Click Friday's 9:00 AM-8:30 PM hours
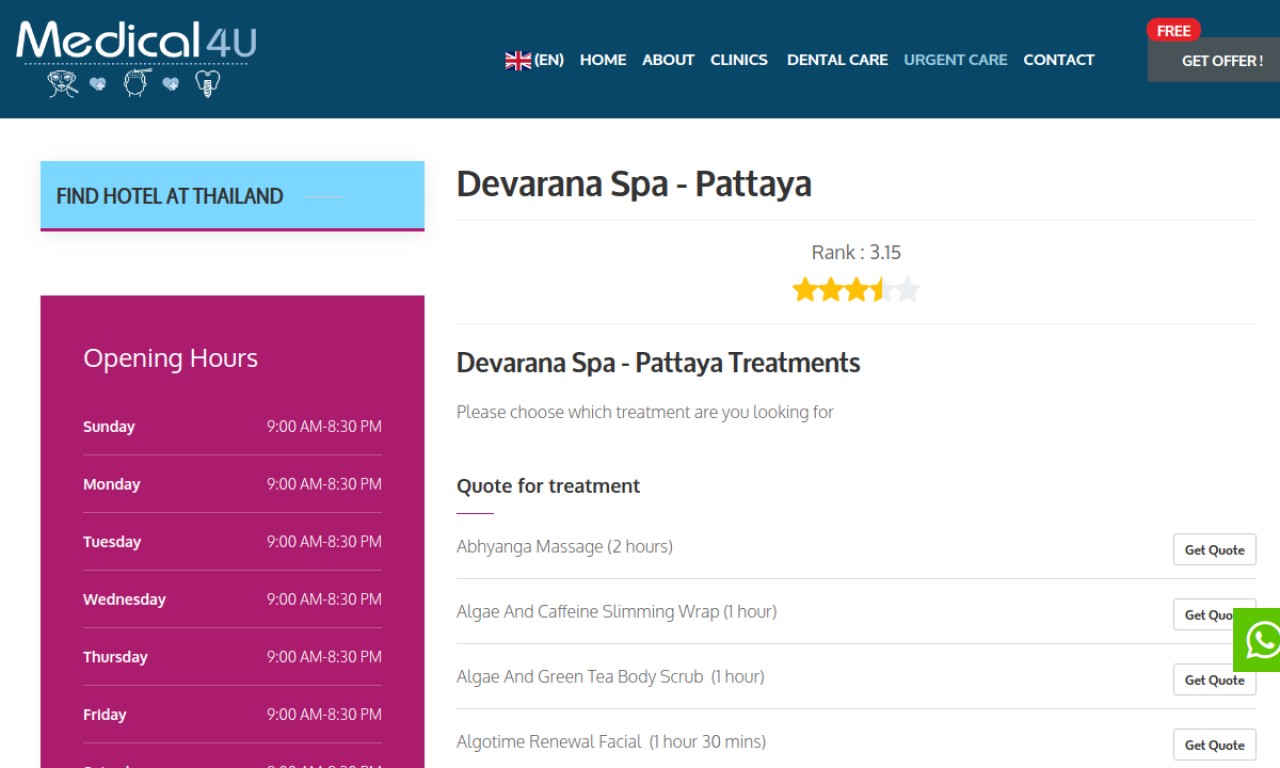The height and width of the screenshot is (768, 1280). pyautogui.click(x=324, y=715)
